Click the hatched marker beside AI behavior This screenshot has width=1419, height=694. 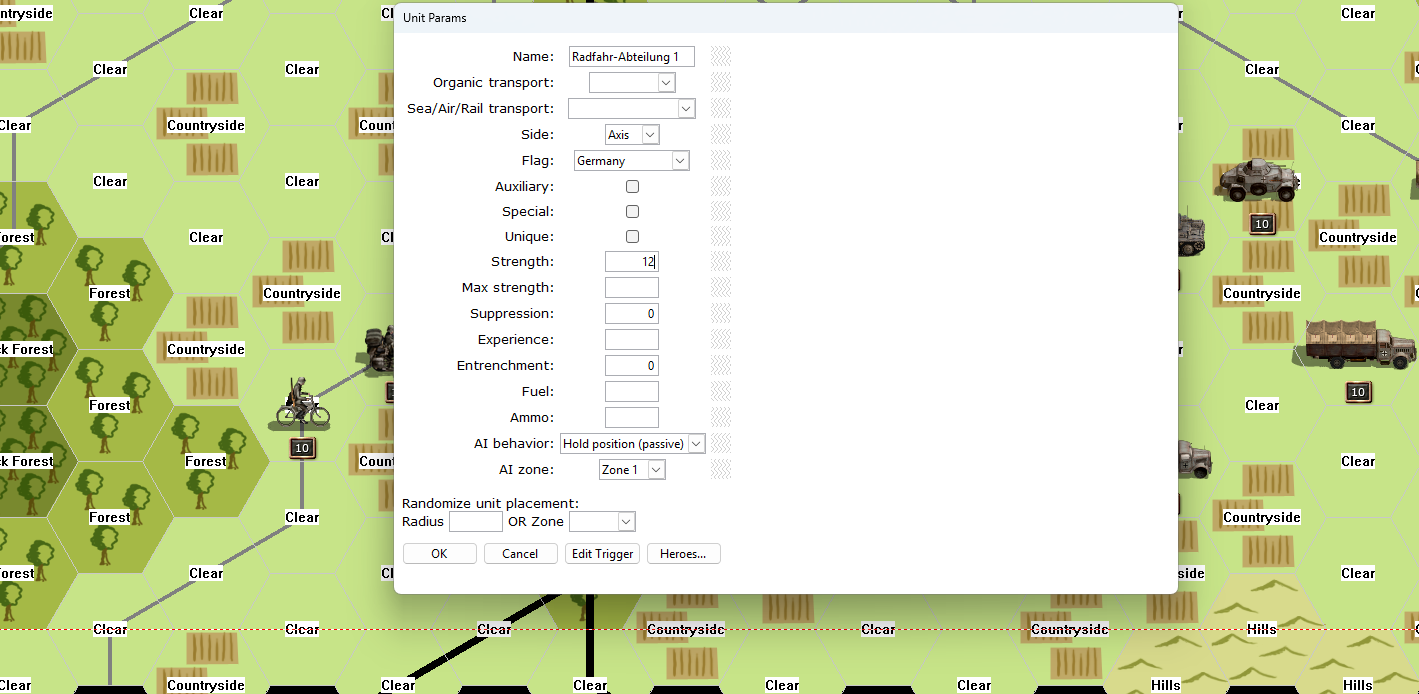[721, 444]
